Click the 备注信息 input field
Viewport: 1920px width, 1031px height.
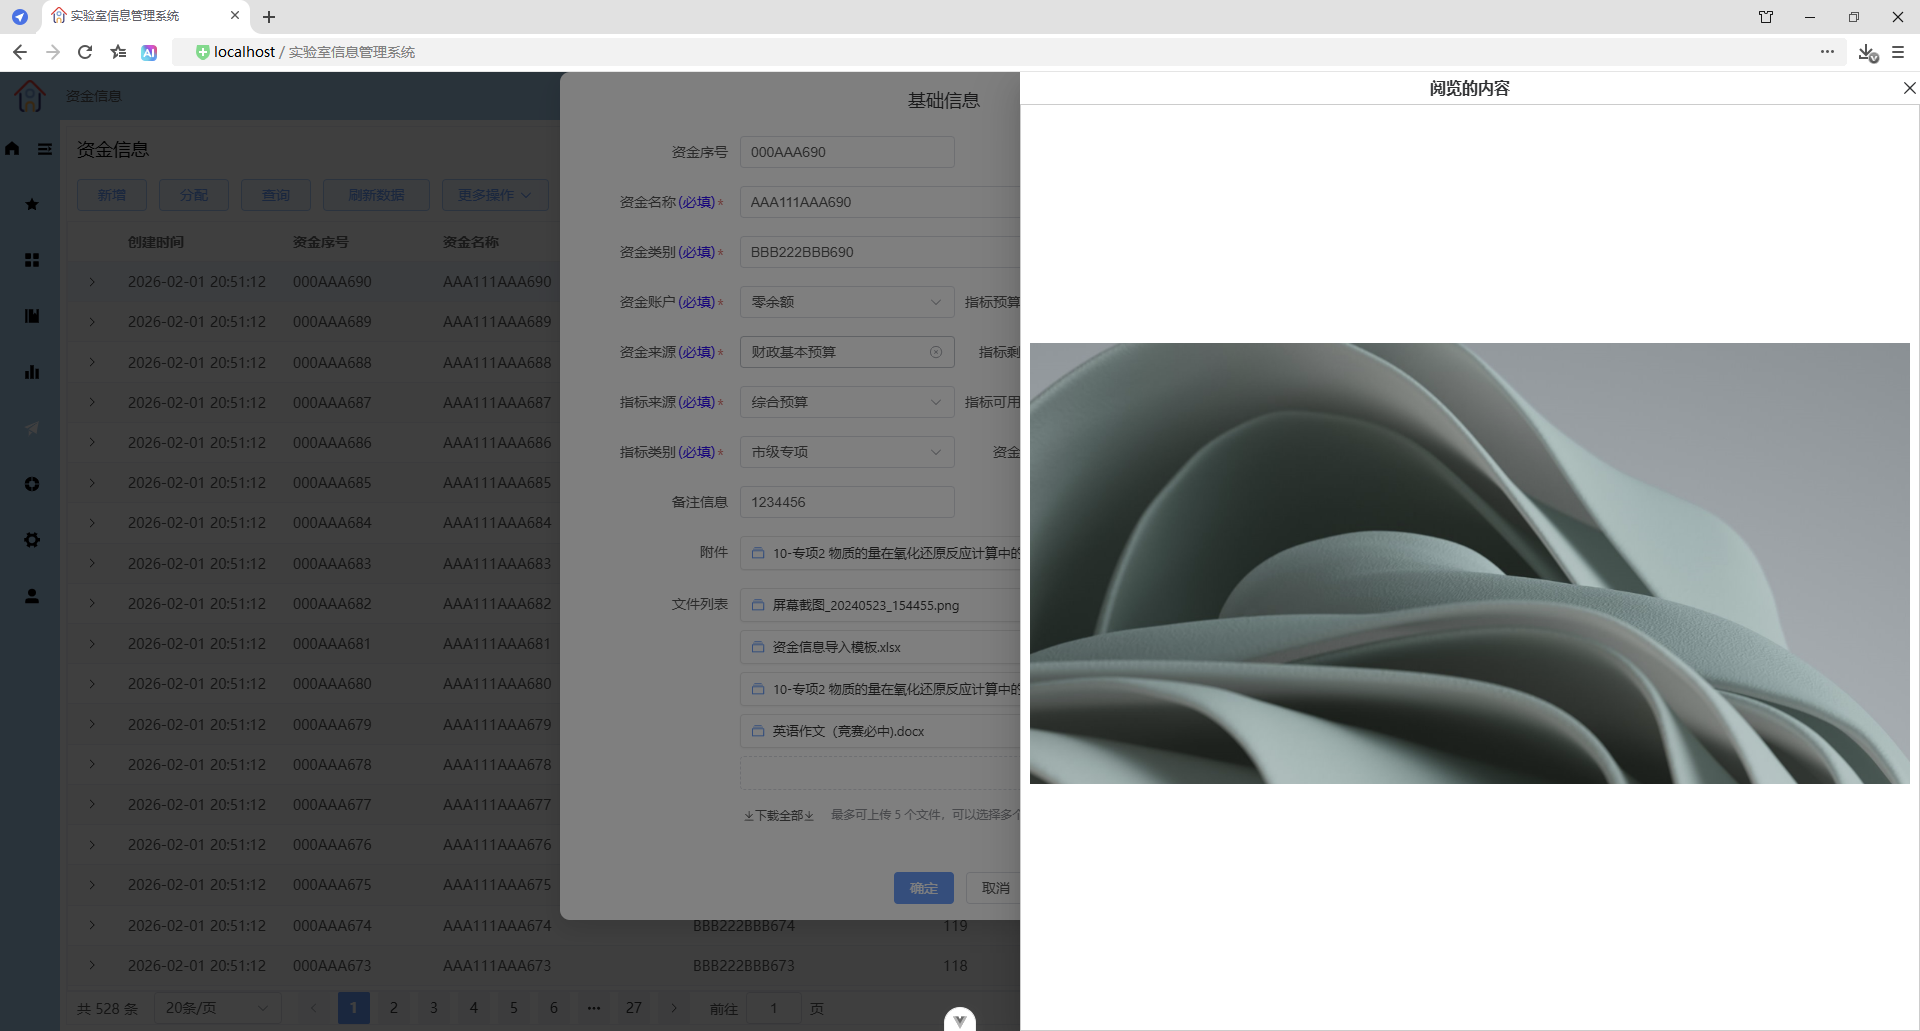point(847,502)
